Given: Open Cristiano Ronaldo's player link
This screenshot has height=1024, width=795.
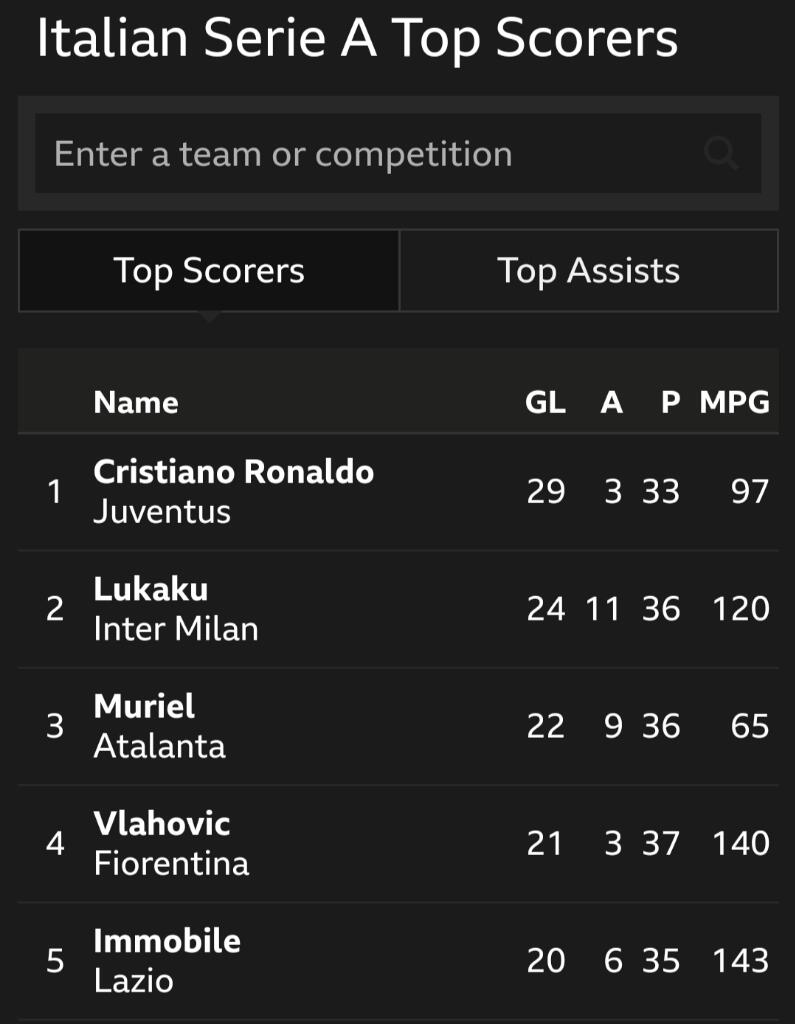Looking at the screenshot, I should click(x=233, y=472).
